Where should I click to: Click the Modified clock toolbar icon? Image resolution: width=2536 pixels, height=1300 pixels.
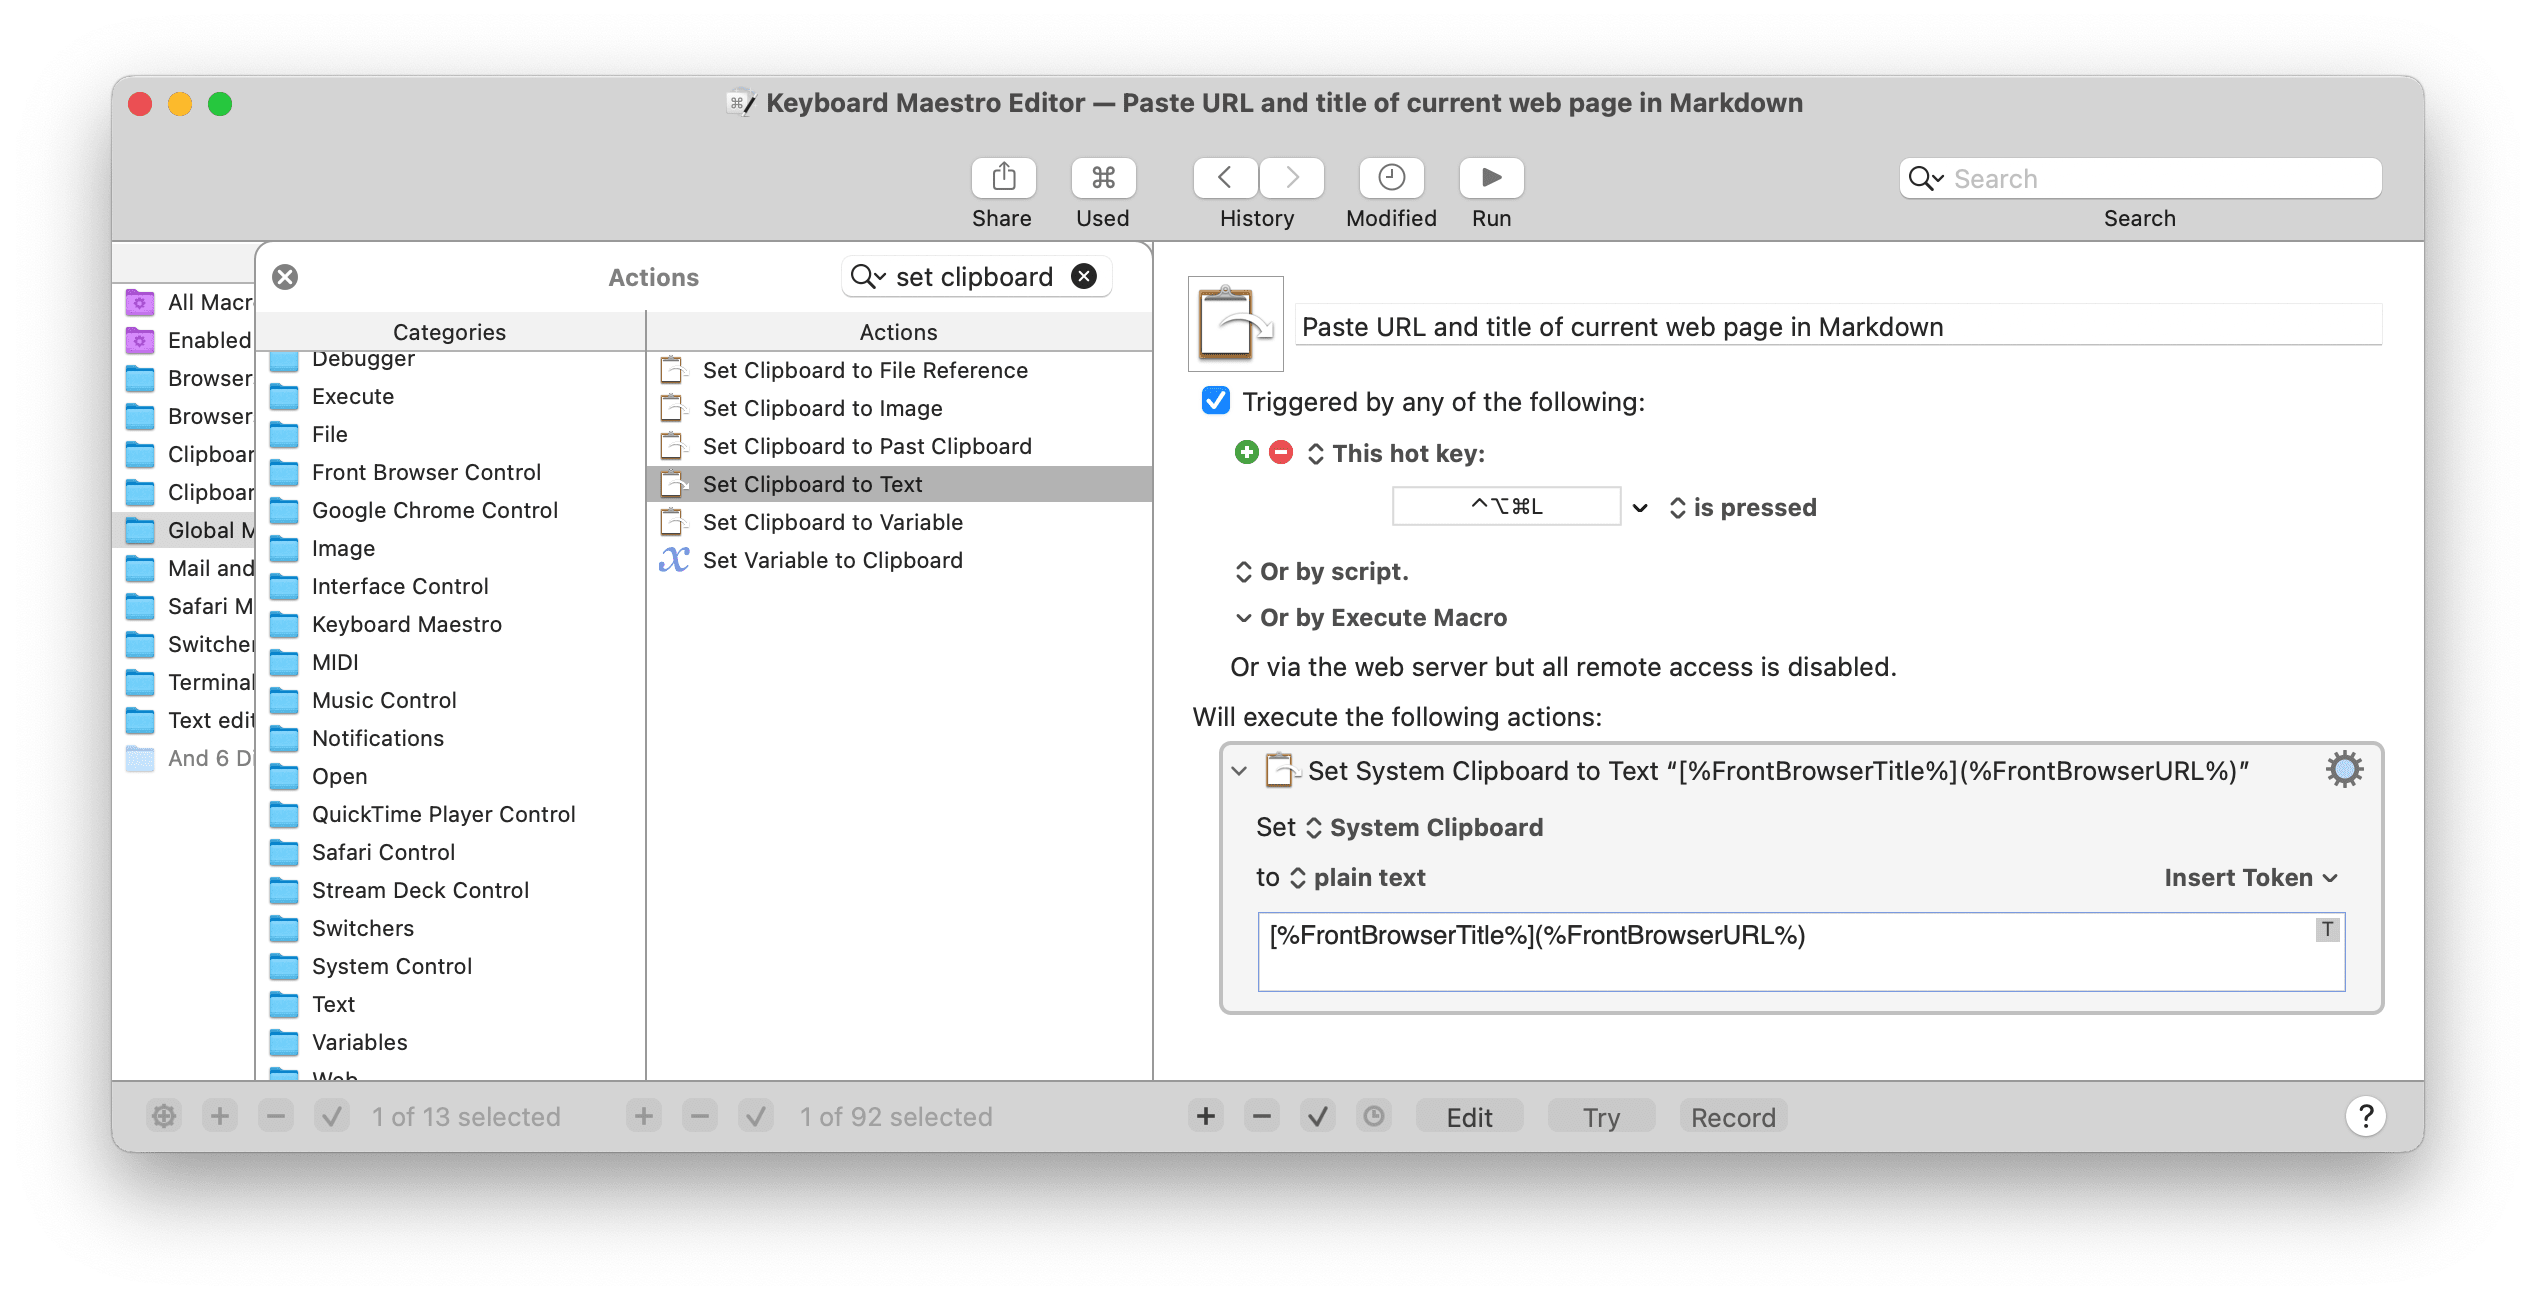(x=1391, y=178)
